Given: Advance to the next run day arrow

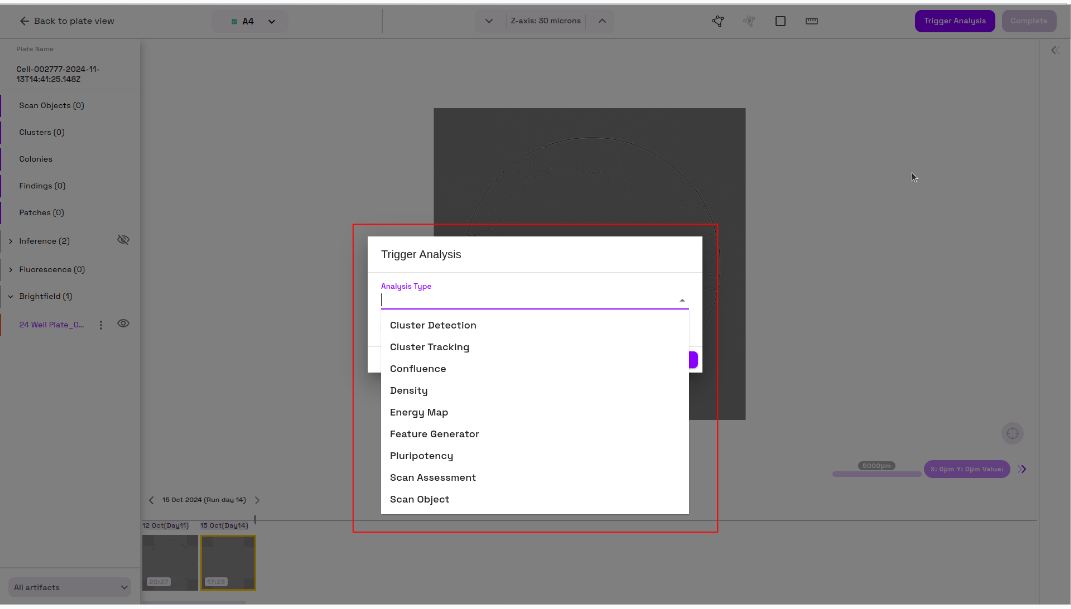Looking at the screenshot, I should click(257, 500).
